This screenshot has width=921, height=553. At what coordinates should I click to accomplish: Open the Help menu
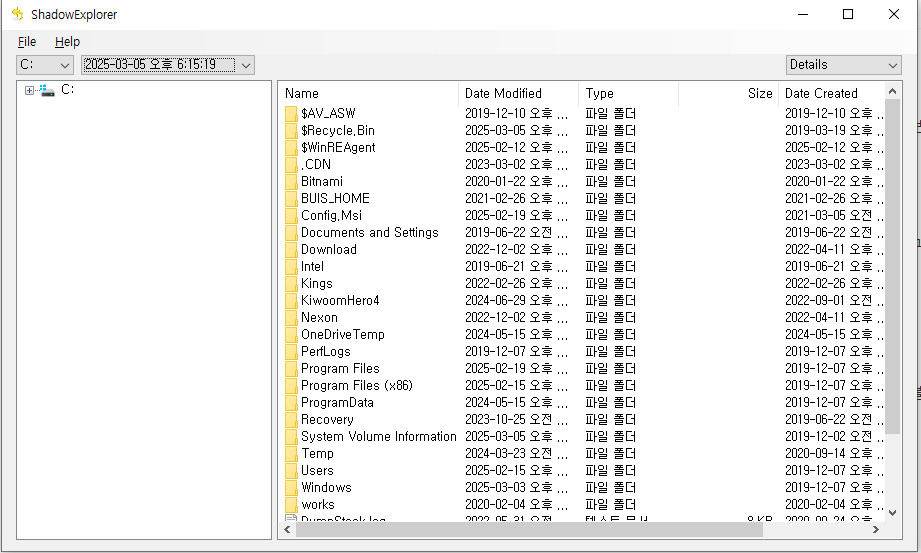pos(67,42)
